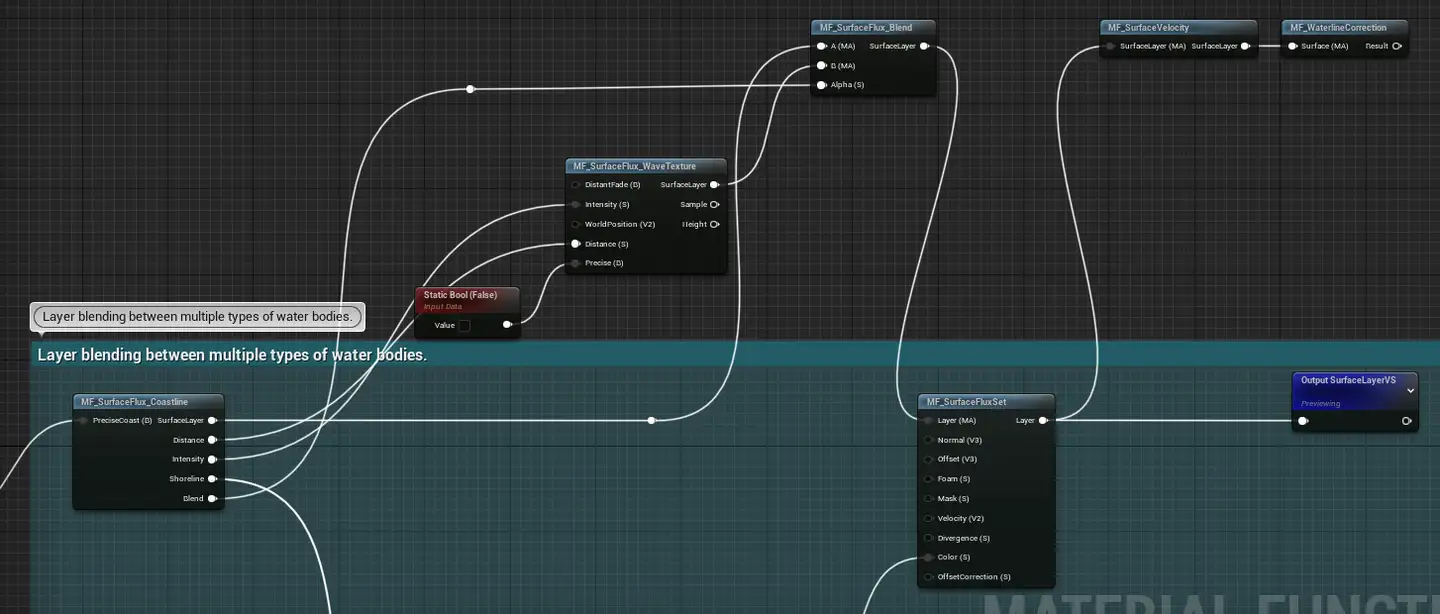Click the Result output pin on MF_WaterlineCorrection

click(x=1397, y=46)
